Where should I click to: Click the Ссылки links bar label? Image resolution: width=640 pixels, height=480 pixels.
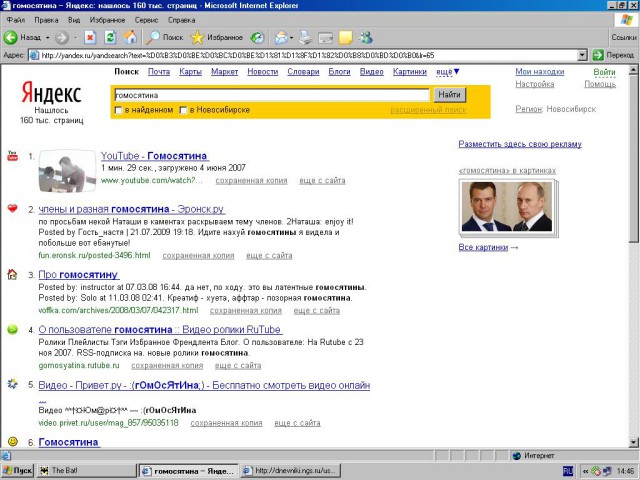pyautogui.click(x=624, y=38)
